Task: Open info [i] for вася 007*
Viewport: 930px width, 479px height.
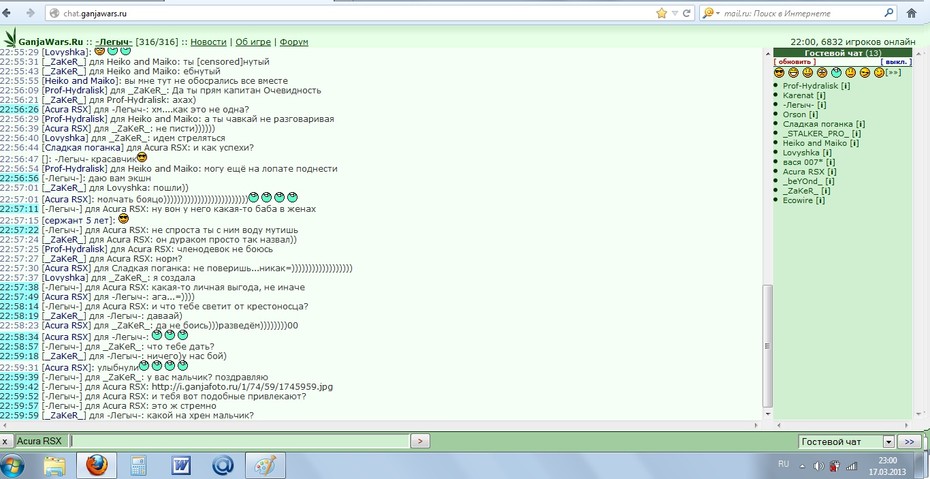Action: [x=831, y=162]
